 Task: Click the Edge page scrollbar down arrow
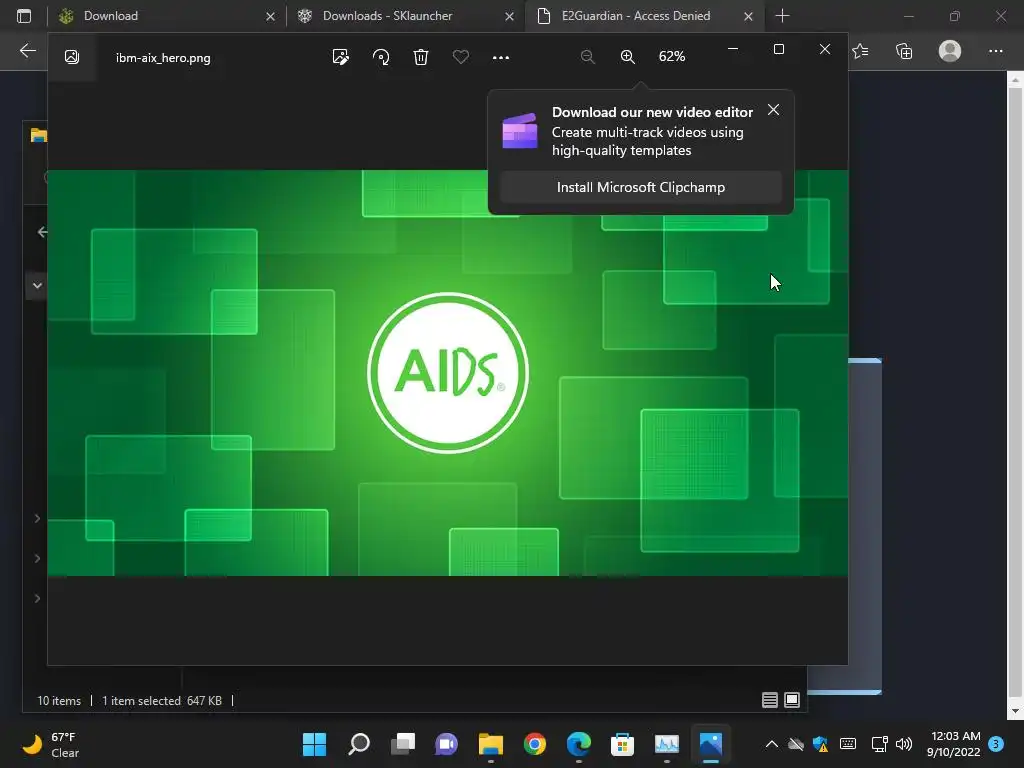tap(1015, 711)
